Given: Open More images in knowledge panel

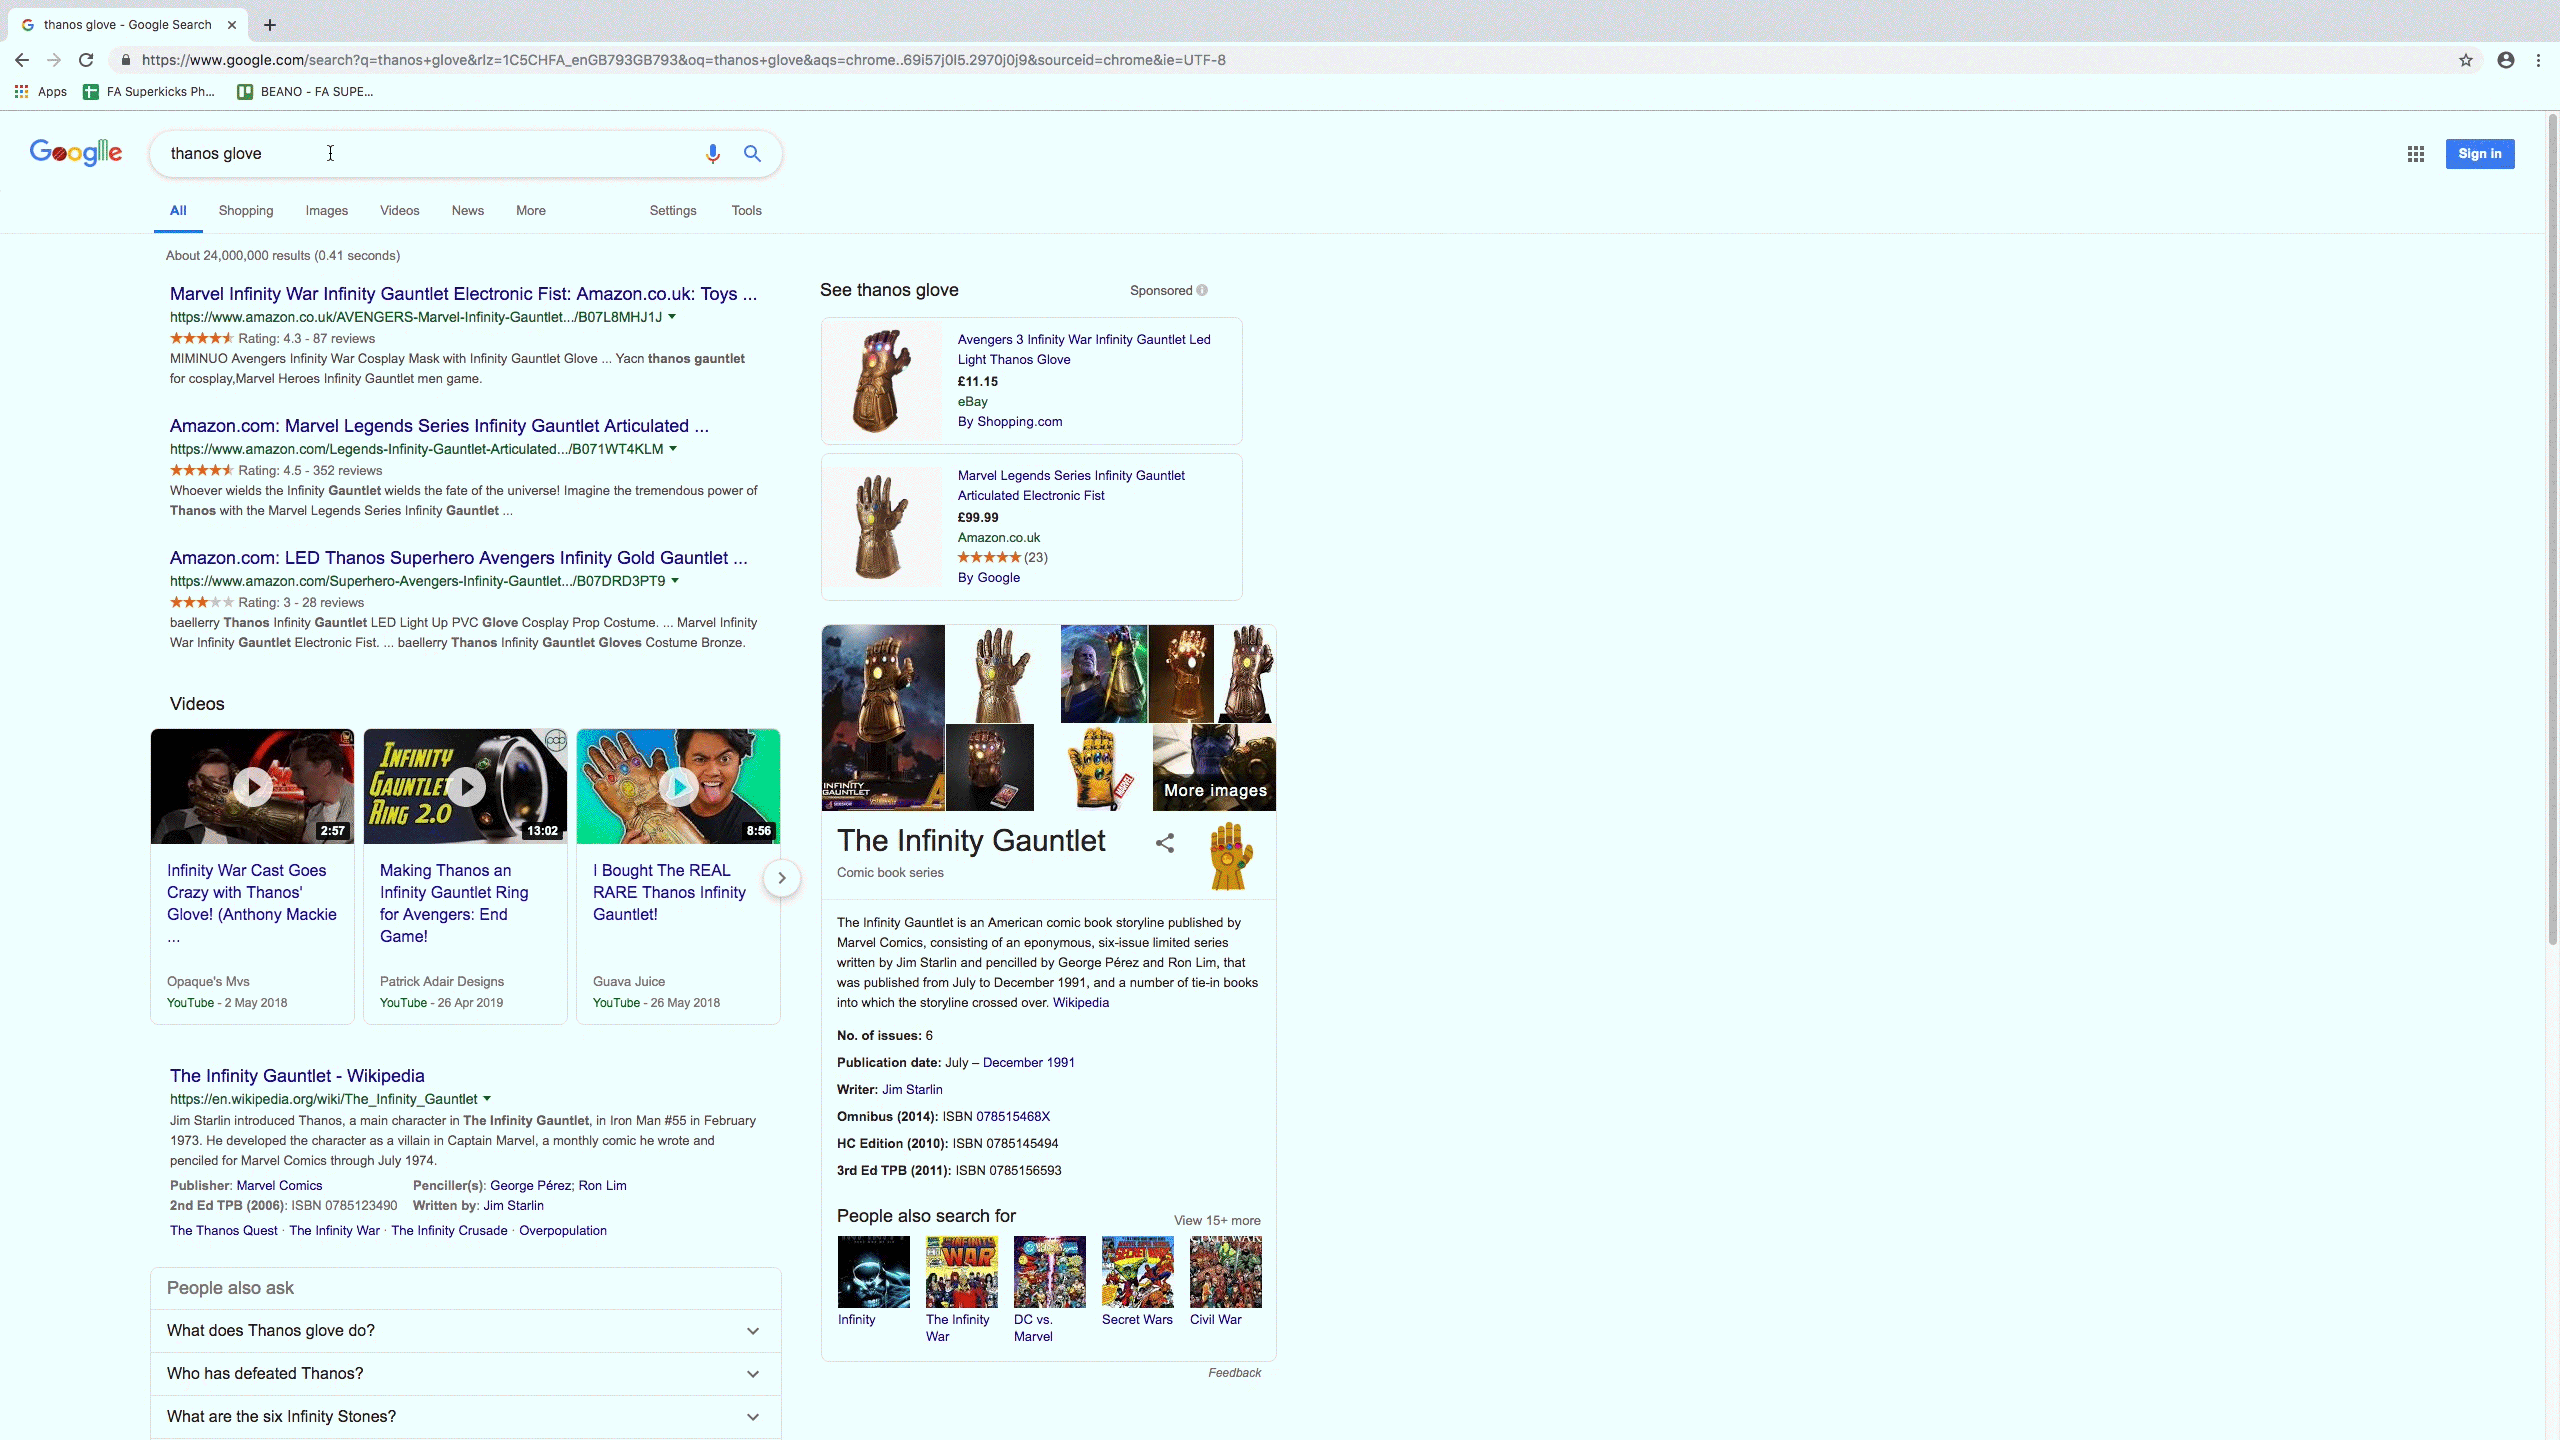Looking at the screenshot, I should tap(1214, 768).
